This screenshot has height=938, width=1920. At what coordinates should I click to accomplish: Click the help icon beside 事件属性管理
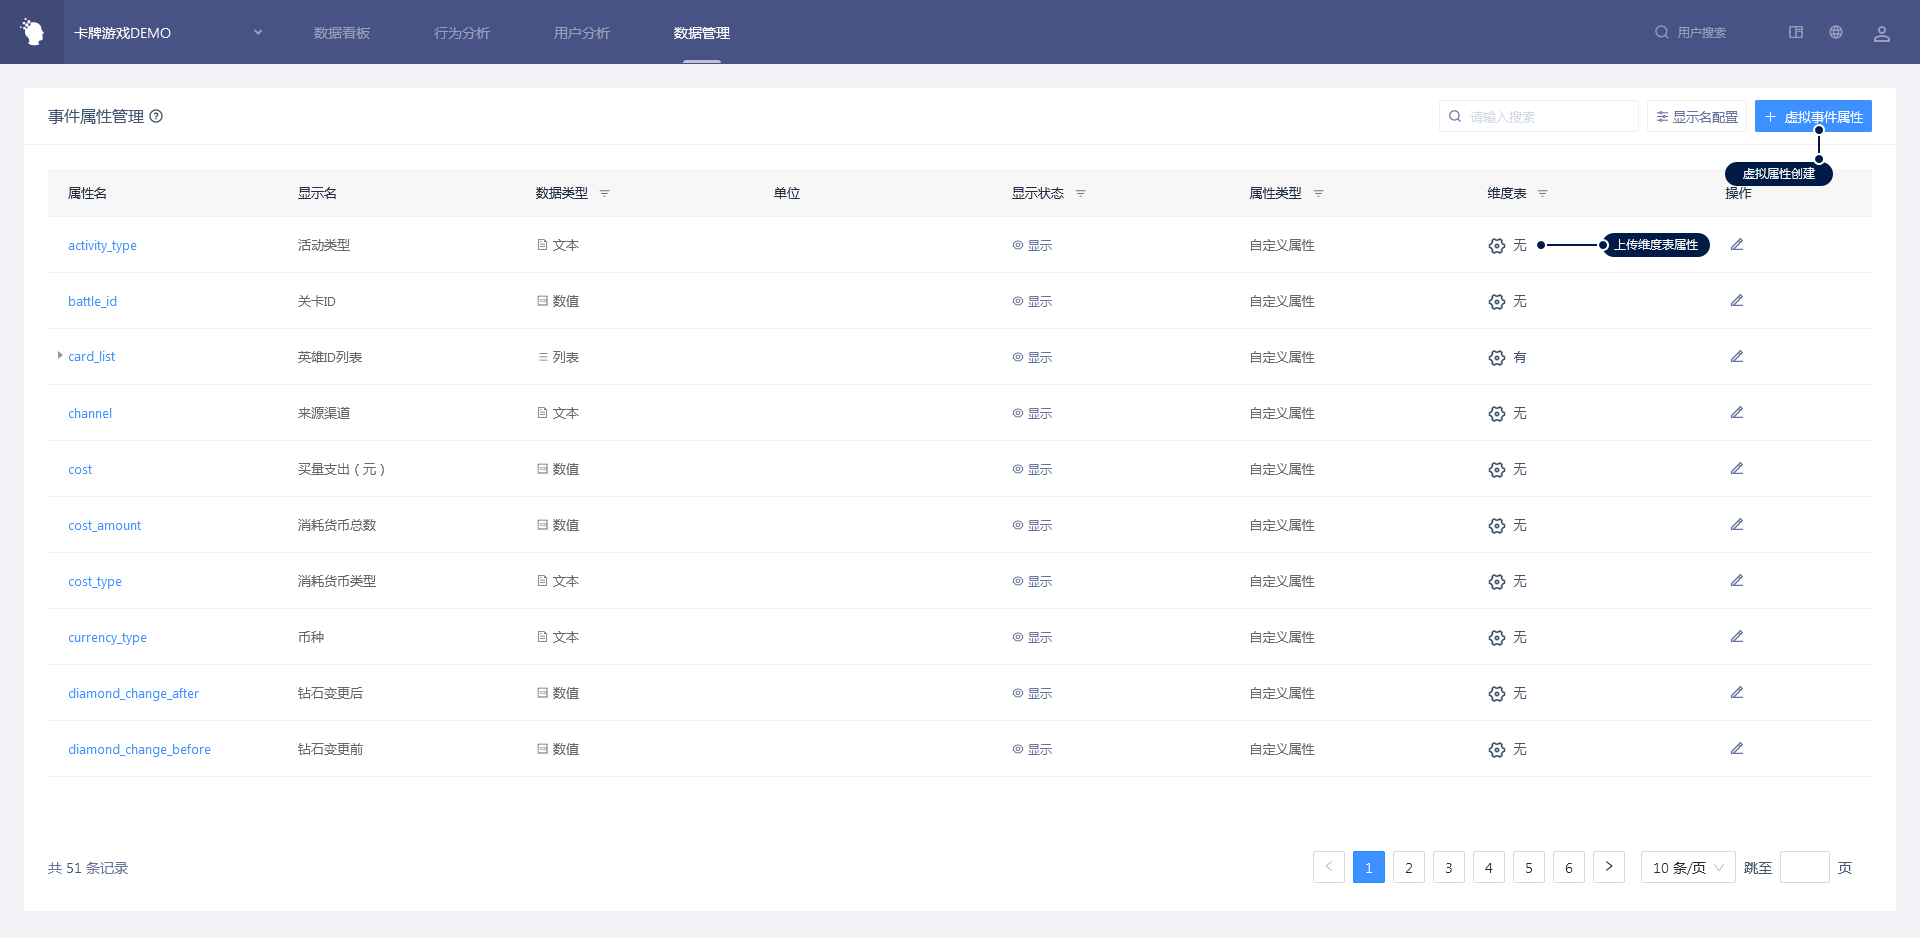pos(156,116)
